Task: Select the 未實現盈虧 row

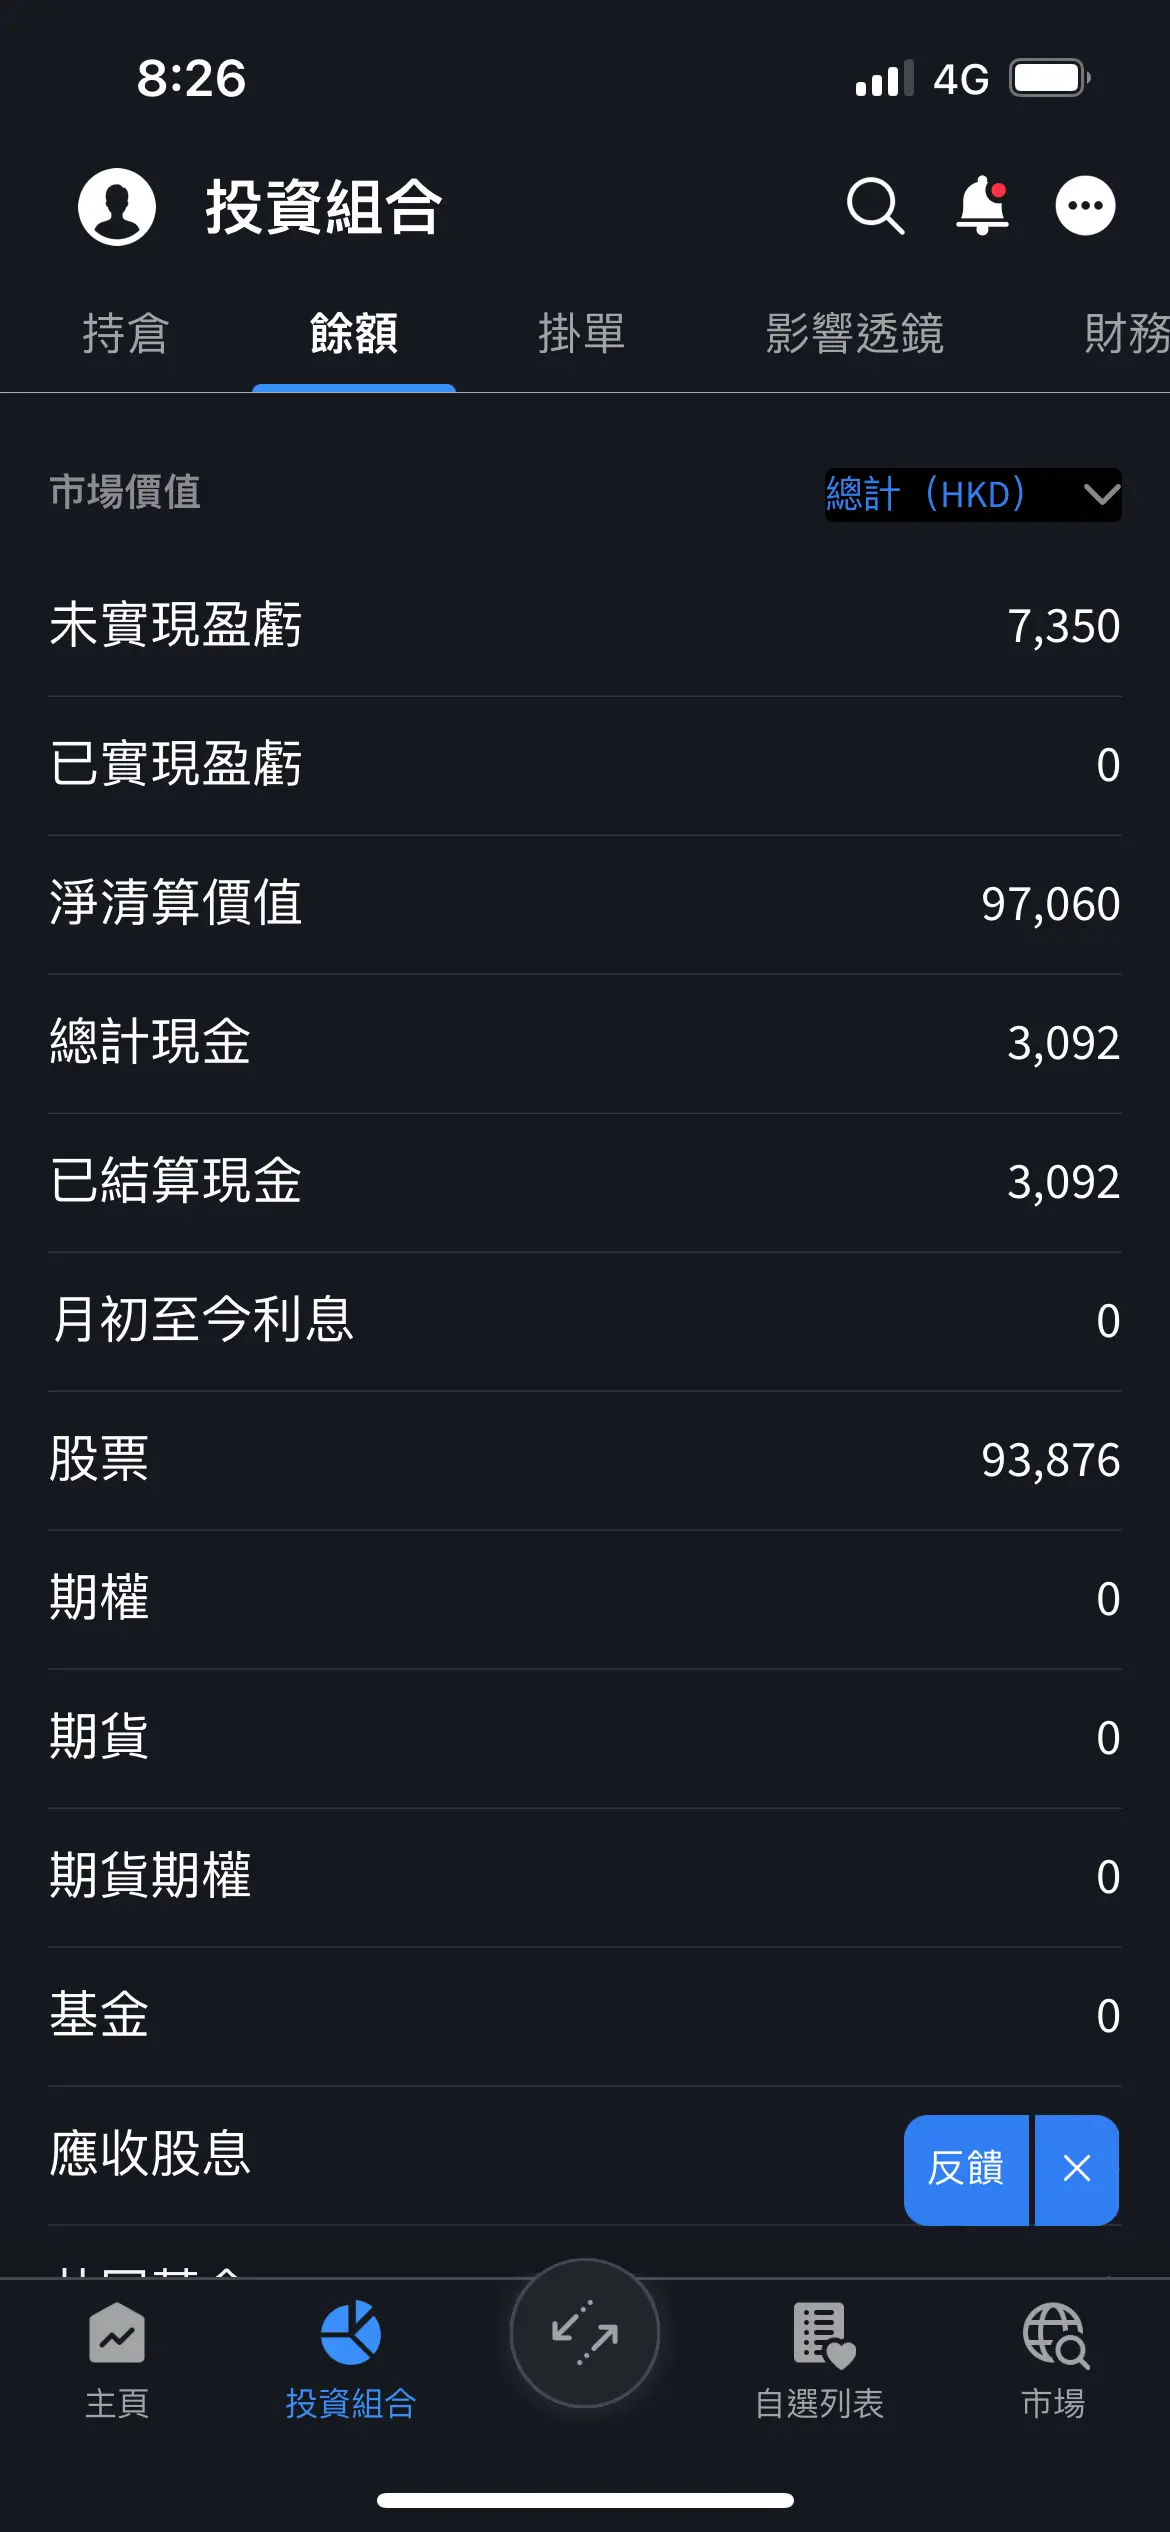Action: click(x=585, y=627)
